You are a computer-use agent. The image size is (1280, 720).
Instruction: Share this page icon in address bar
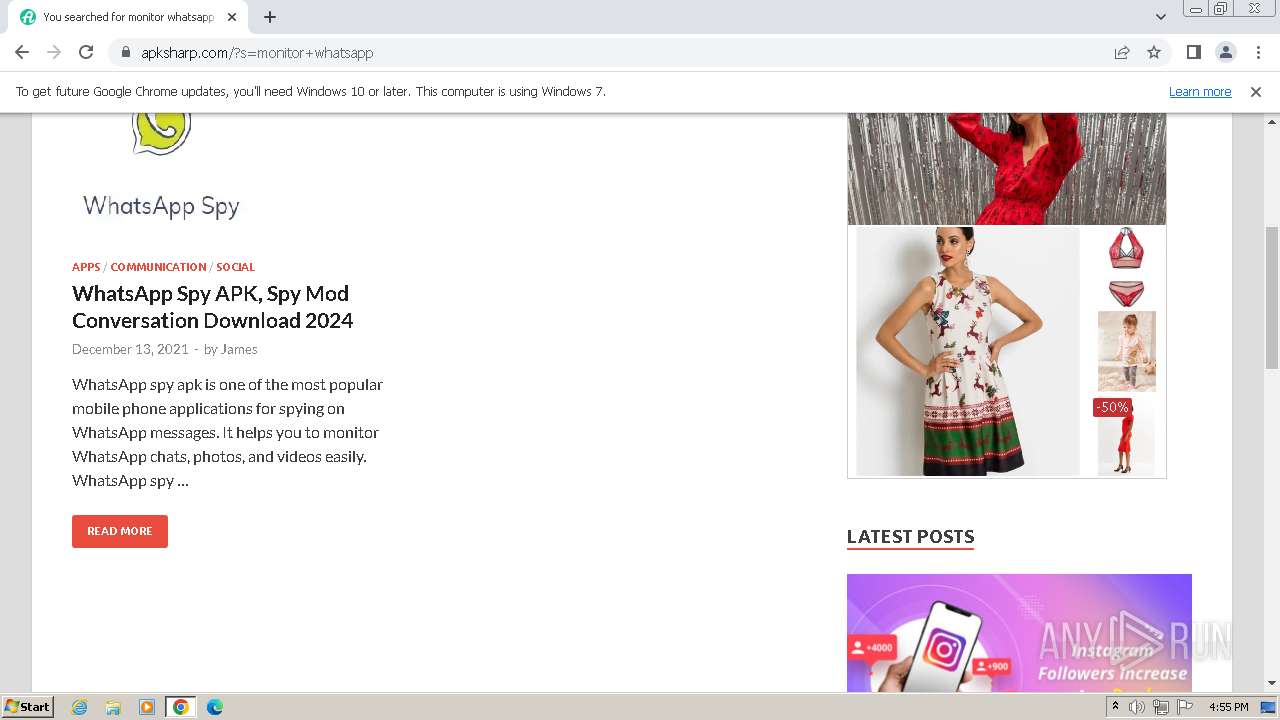[1122, 52]
